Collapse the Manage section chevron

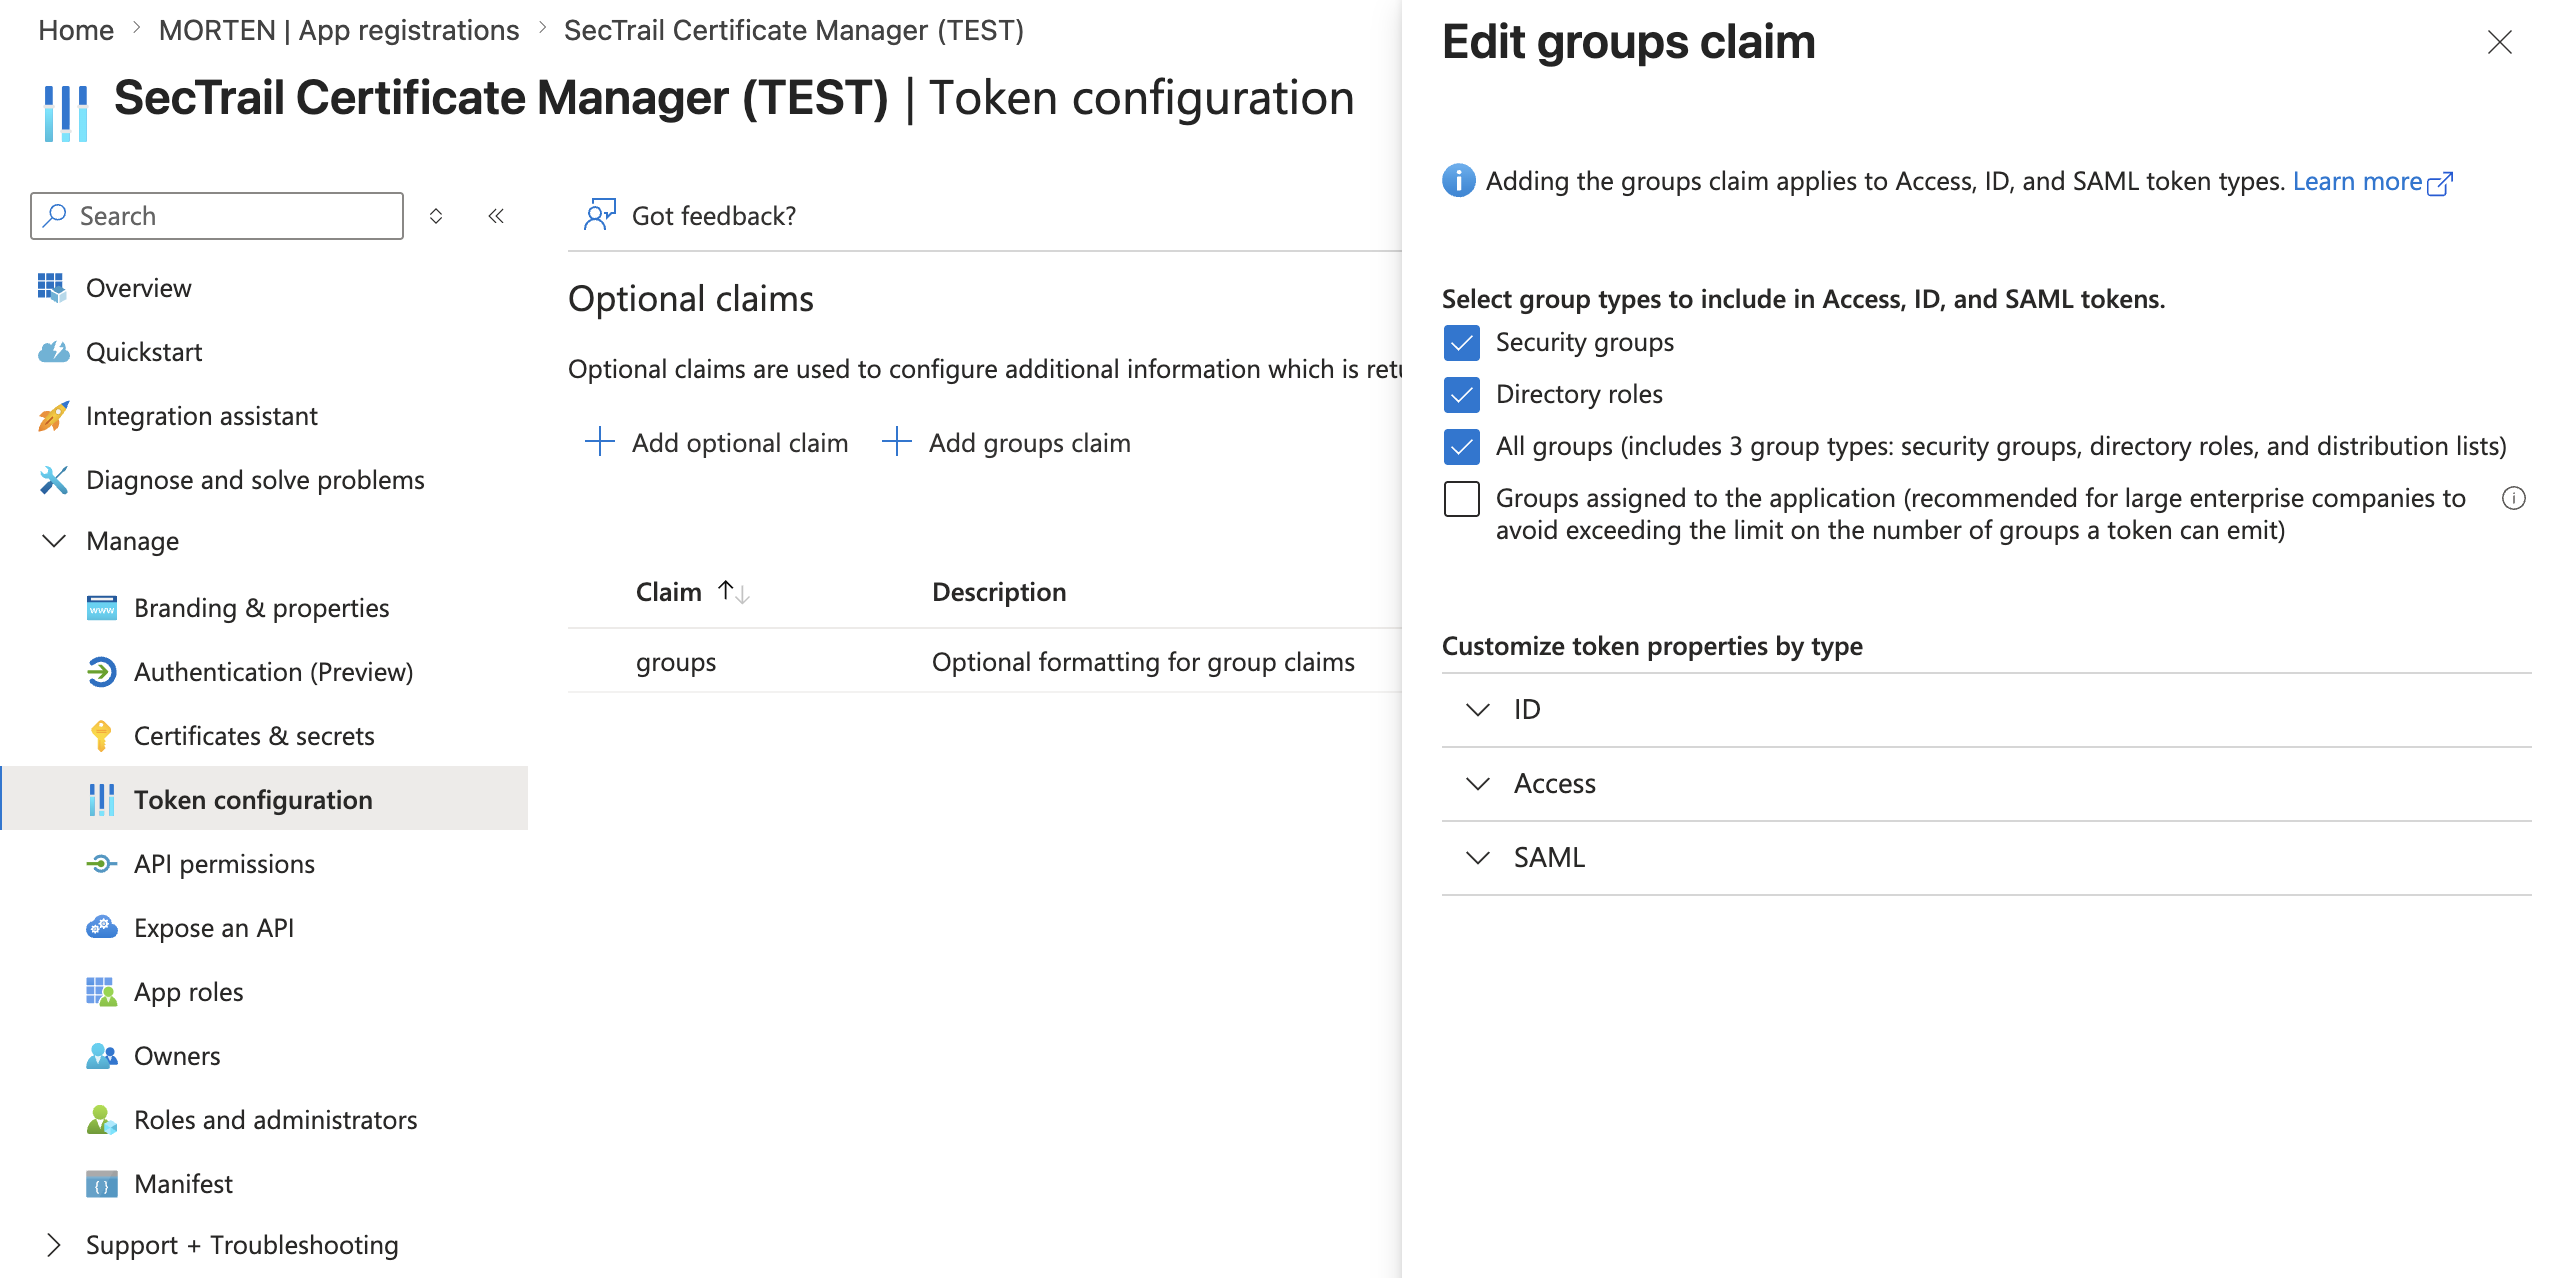(53, 541)
